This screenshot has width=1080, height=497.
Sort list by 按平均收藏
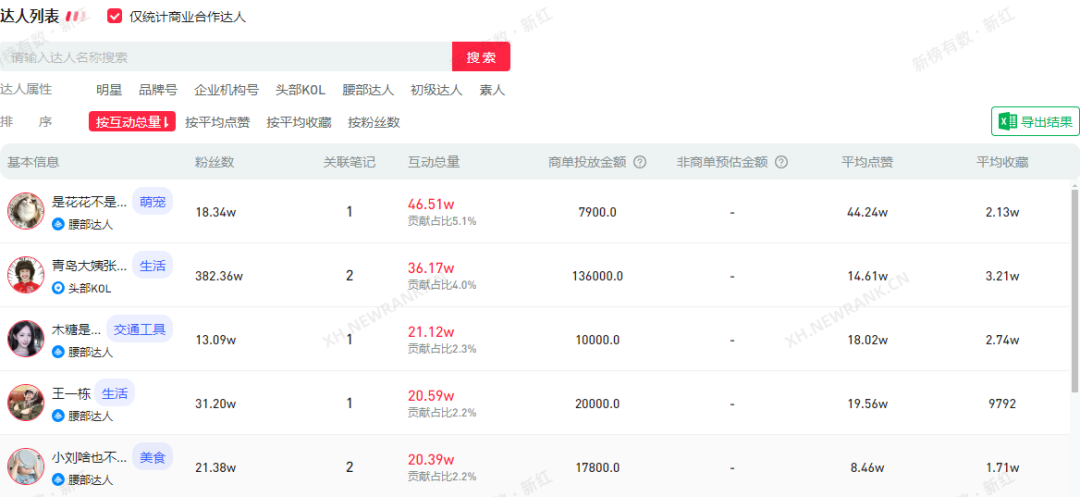(x=298, y=122)
